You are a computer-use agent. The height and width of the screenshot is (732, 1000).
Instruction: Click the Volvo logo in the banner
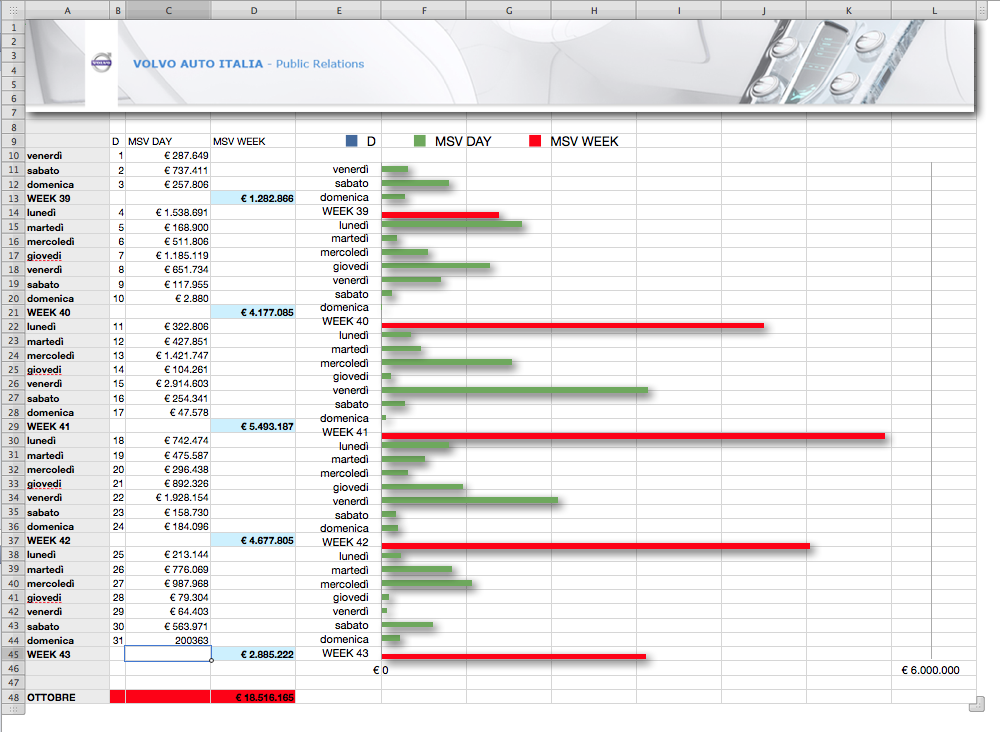point(101,63)
